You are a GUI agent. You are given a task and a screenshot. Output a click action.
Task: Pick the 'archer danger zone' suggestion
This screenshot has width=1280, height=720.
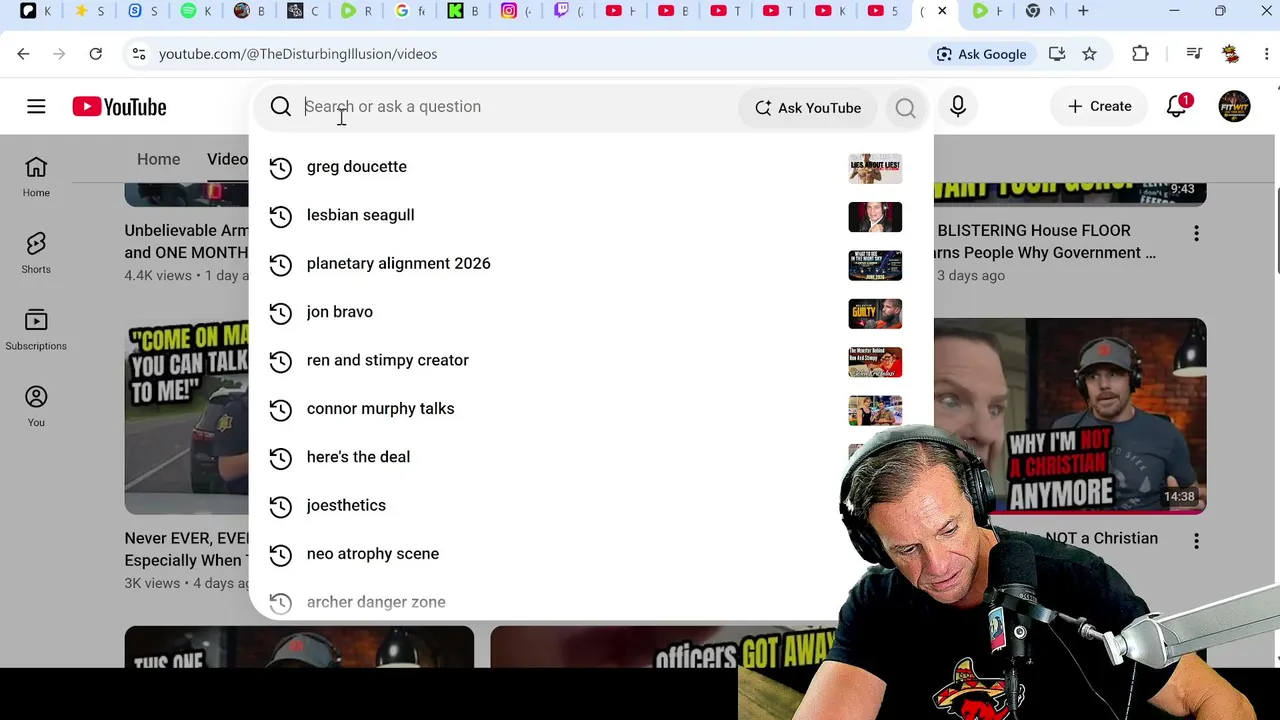(x=547, y=602)
